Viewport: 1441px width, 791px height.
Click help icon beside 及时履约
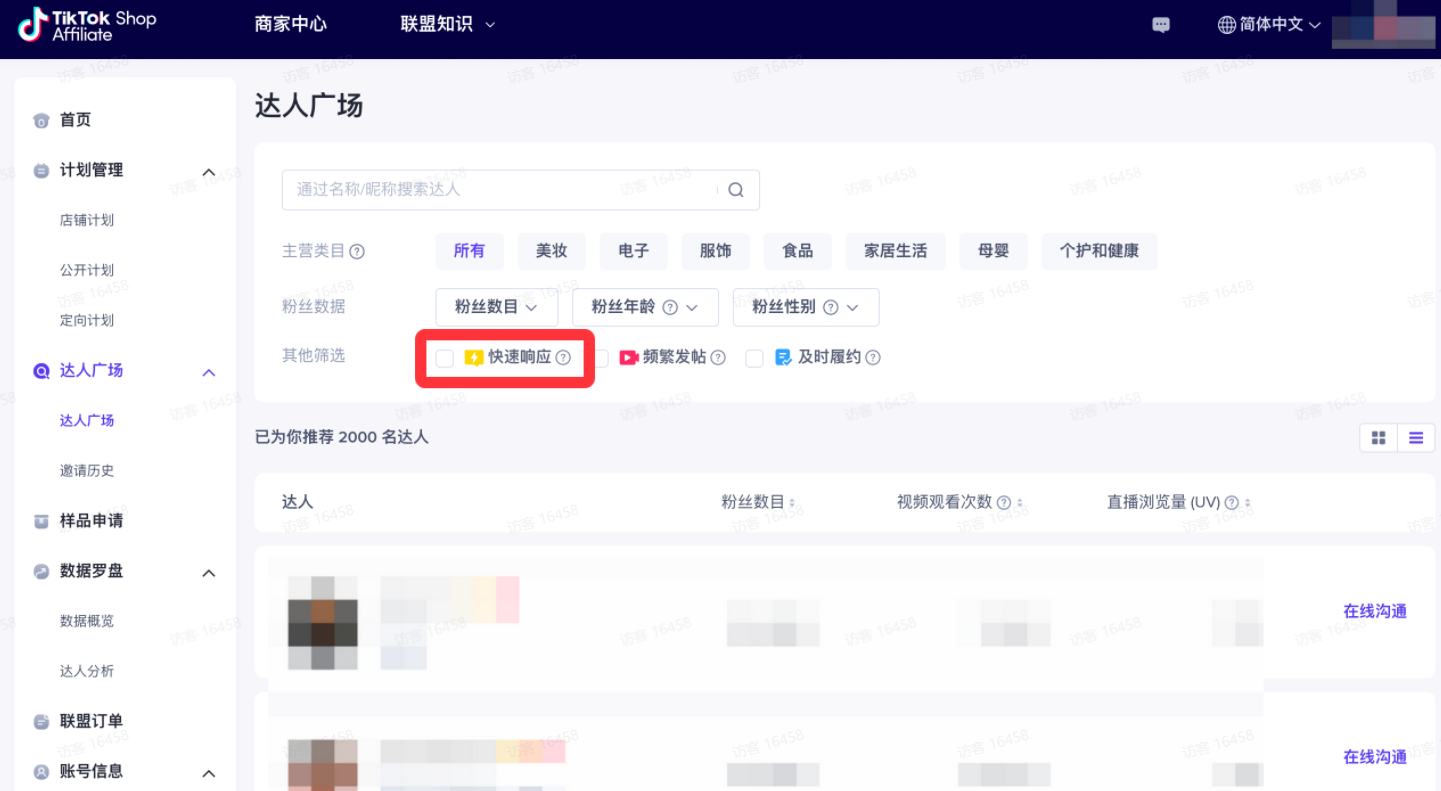pos(873,358)
